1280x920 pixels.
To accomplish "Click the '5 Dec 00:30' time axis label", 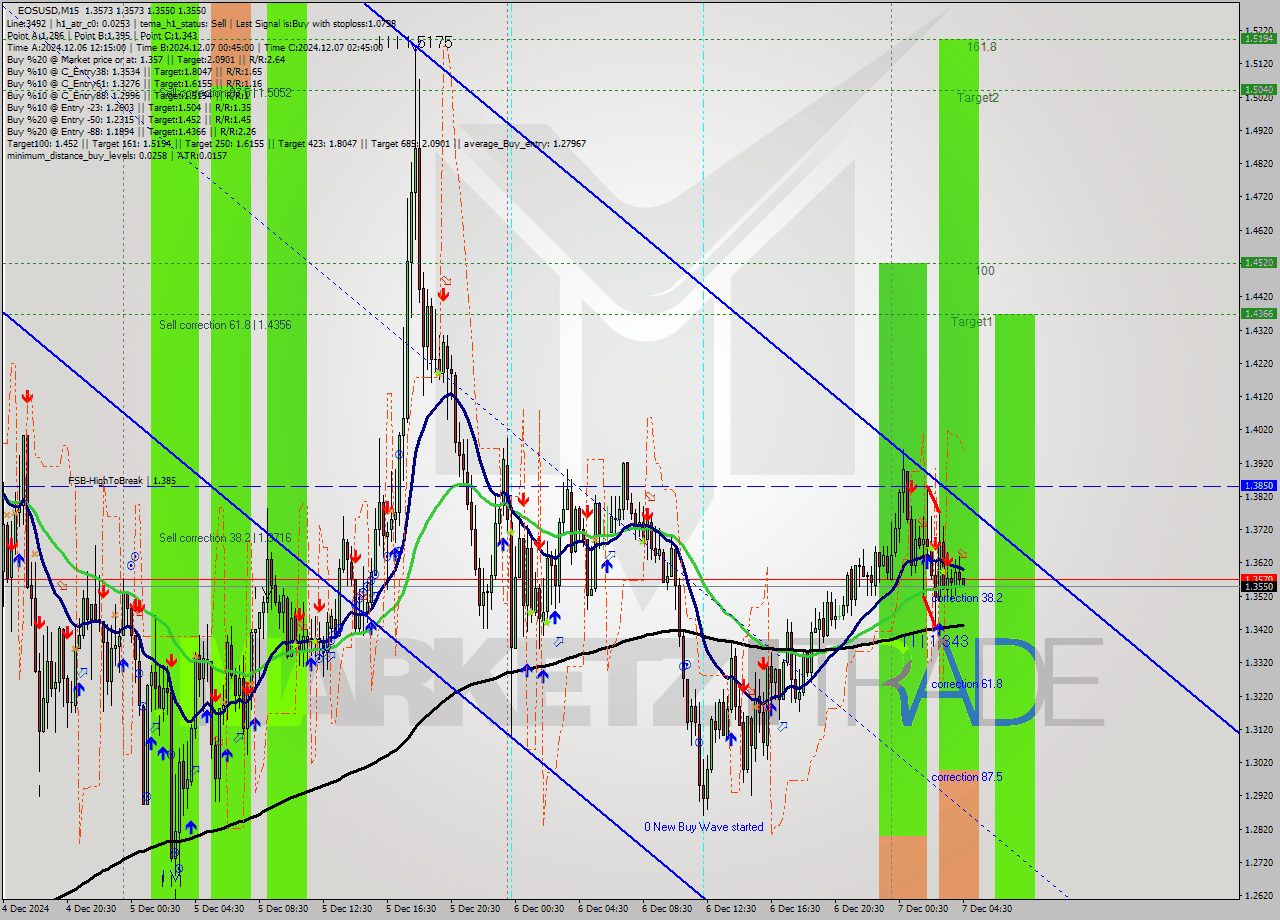I will pyautogui.click(x=155, y=909).
